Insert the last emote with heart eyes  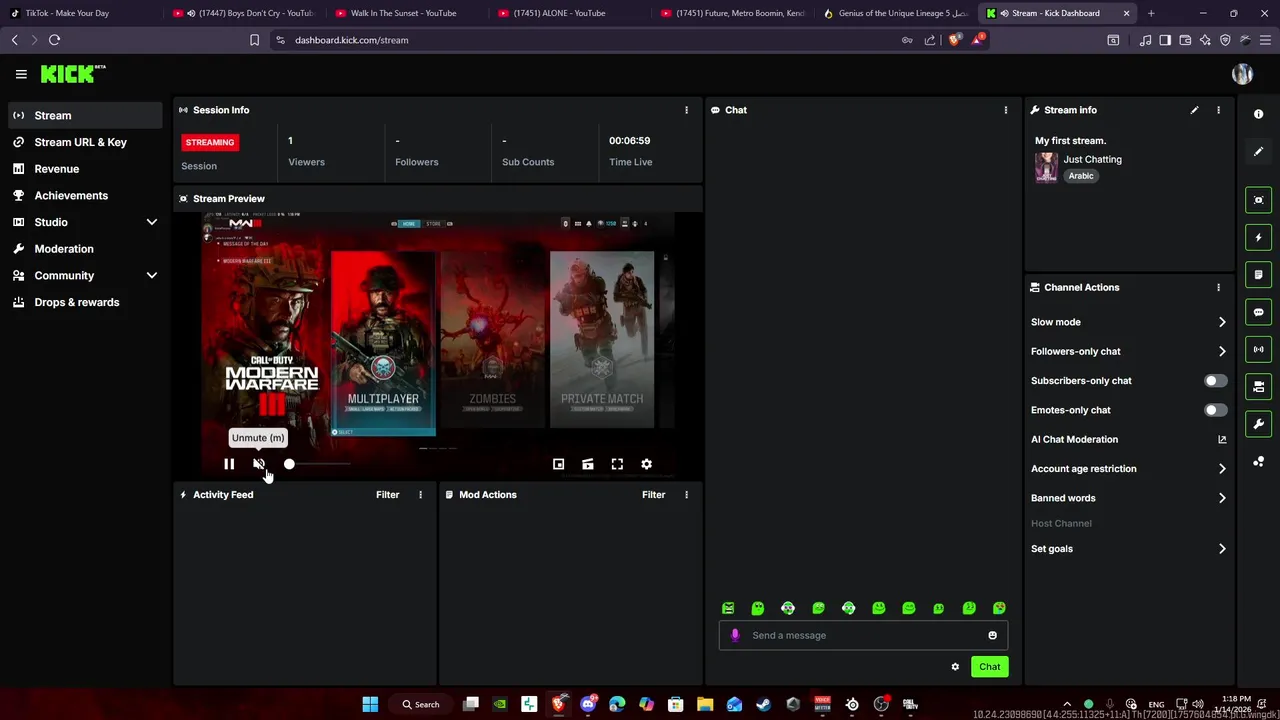click(999, 608)
